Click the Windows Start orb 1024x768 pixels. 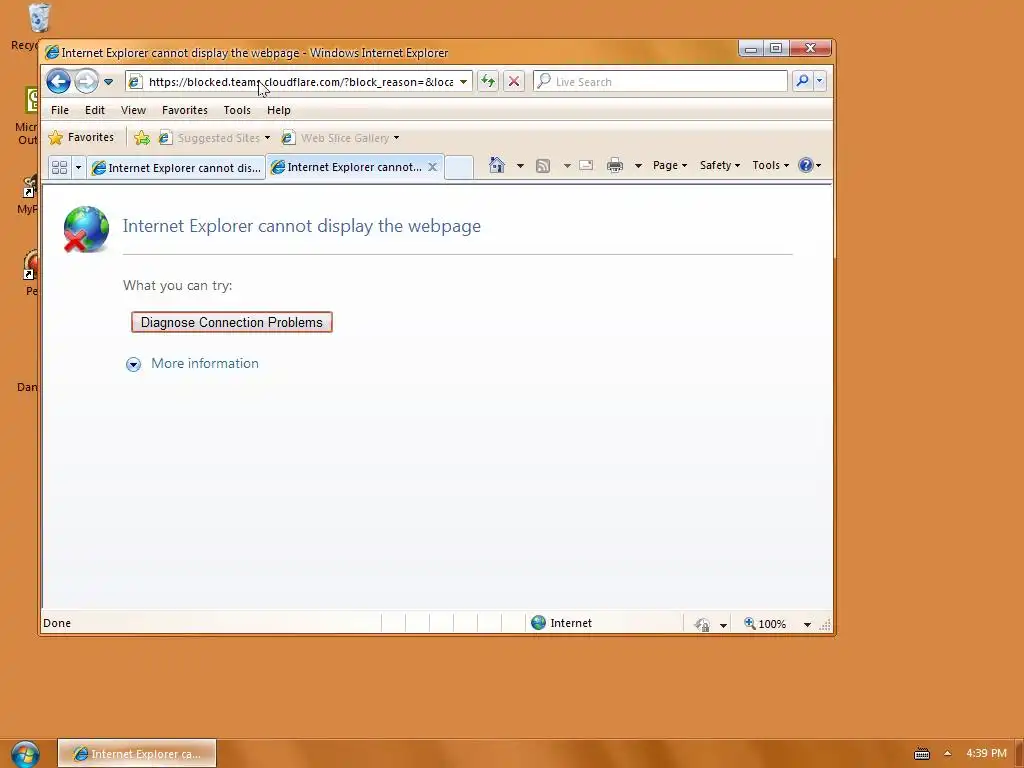(x=25, y=754)
